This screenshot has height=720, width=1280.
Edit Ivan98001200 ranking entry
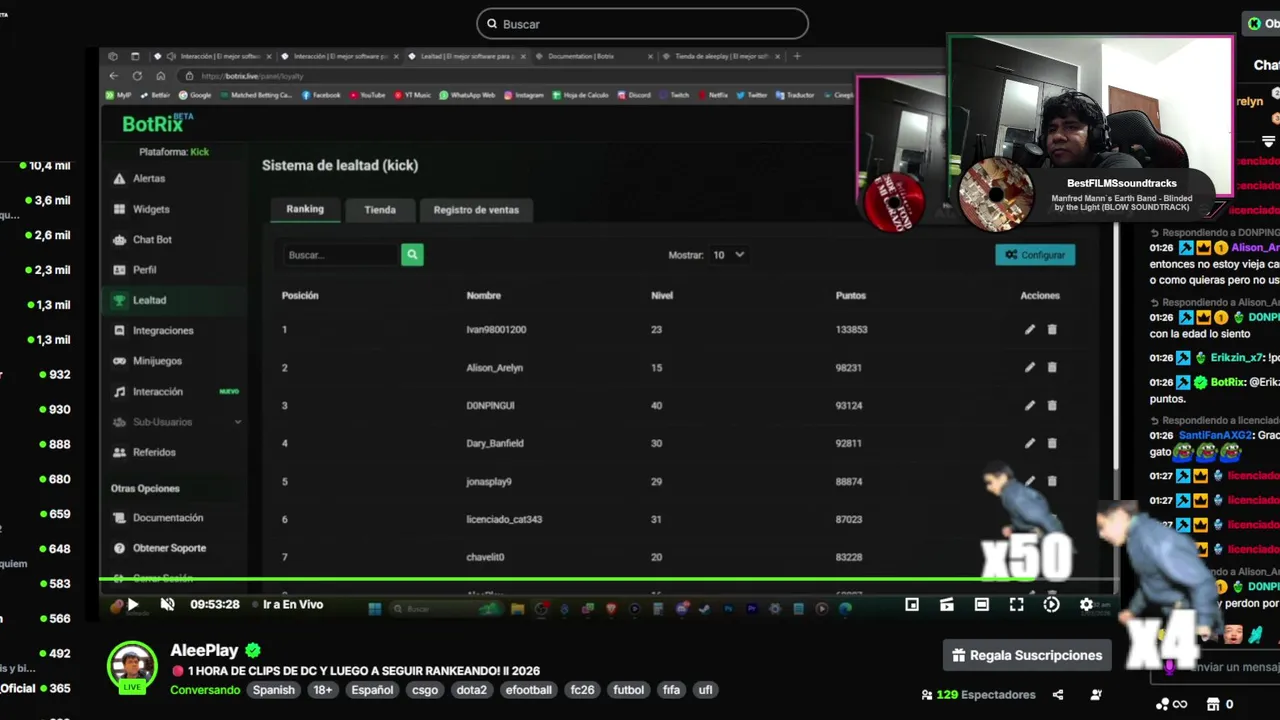1030,329
